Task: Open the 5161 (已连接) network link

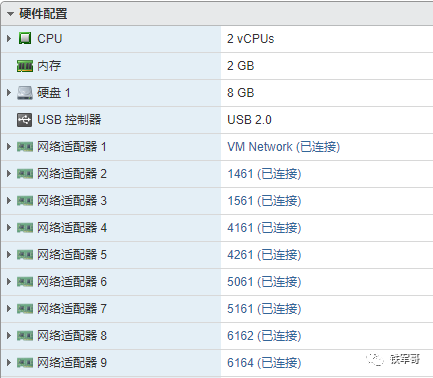Action: click(264, 309)
